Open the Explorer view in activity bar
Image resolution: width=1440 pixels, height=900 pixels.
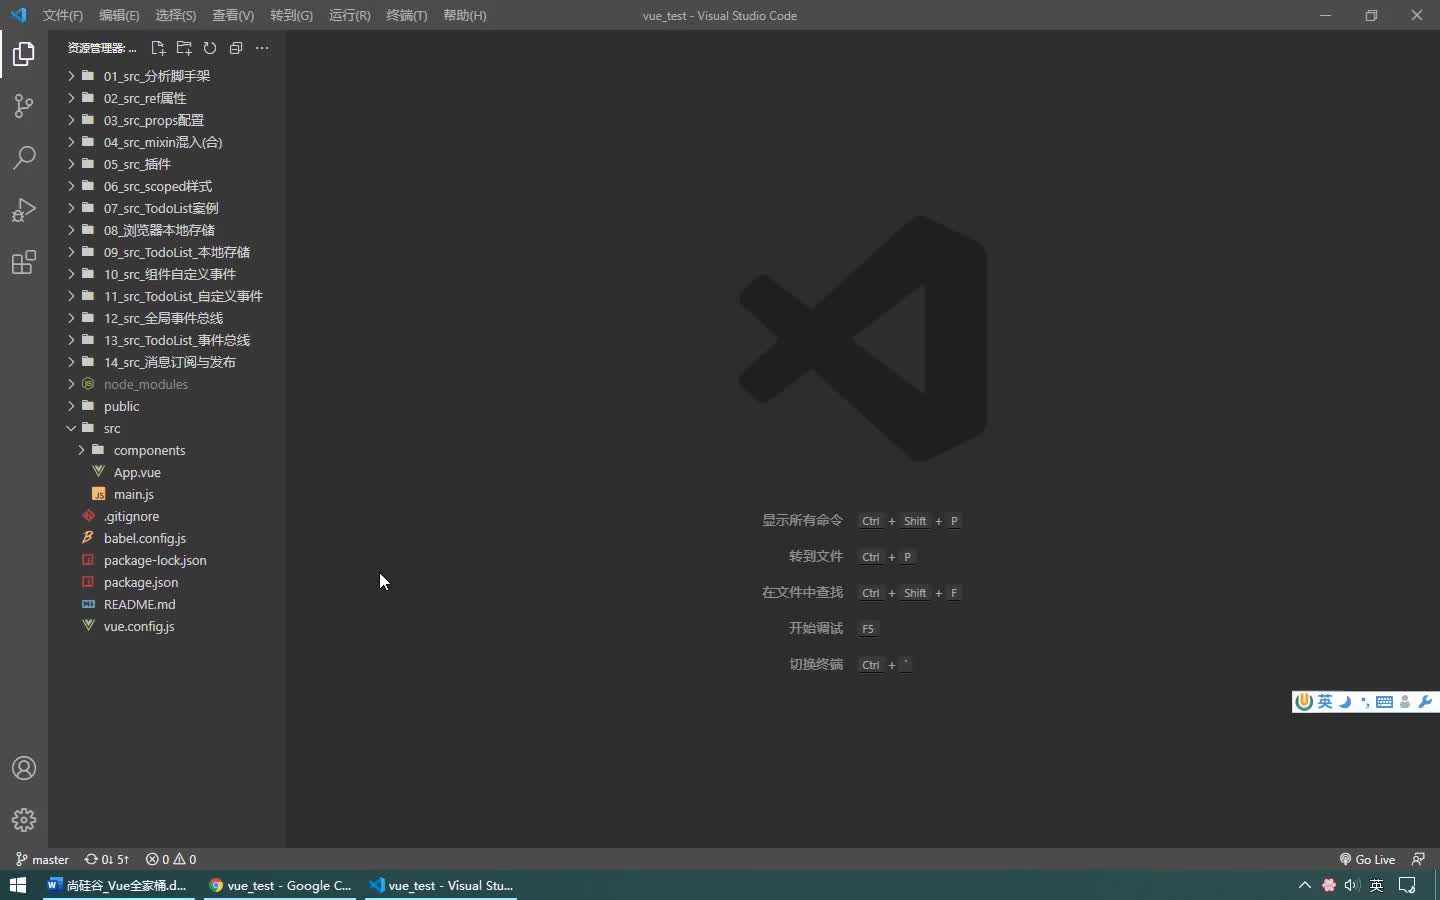click(24, 53)
